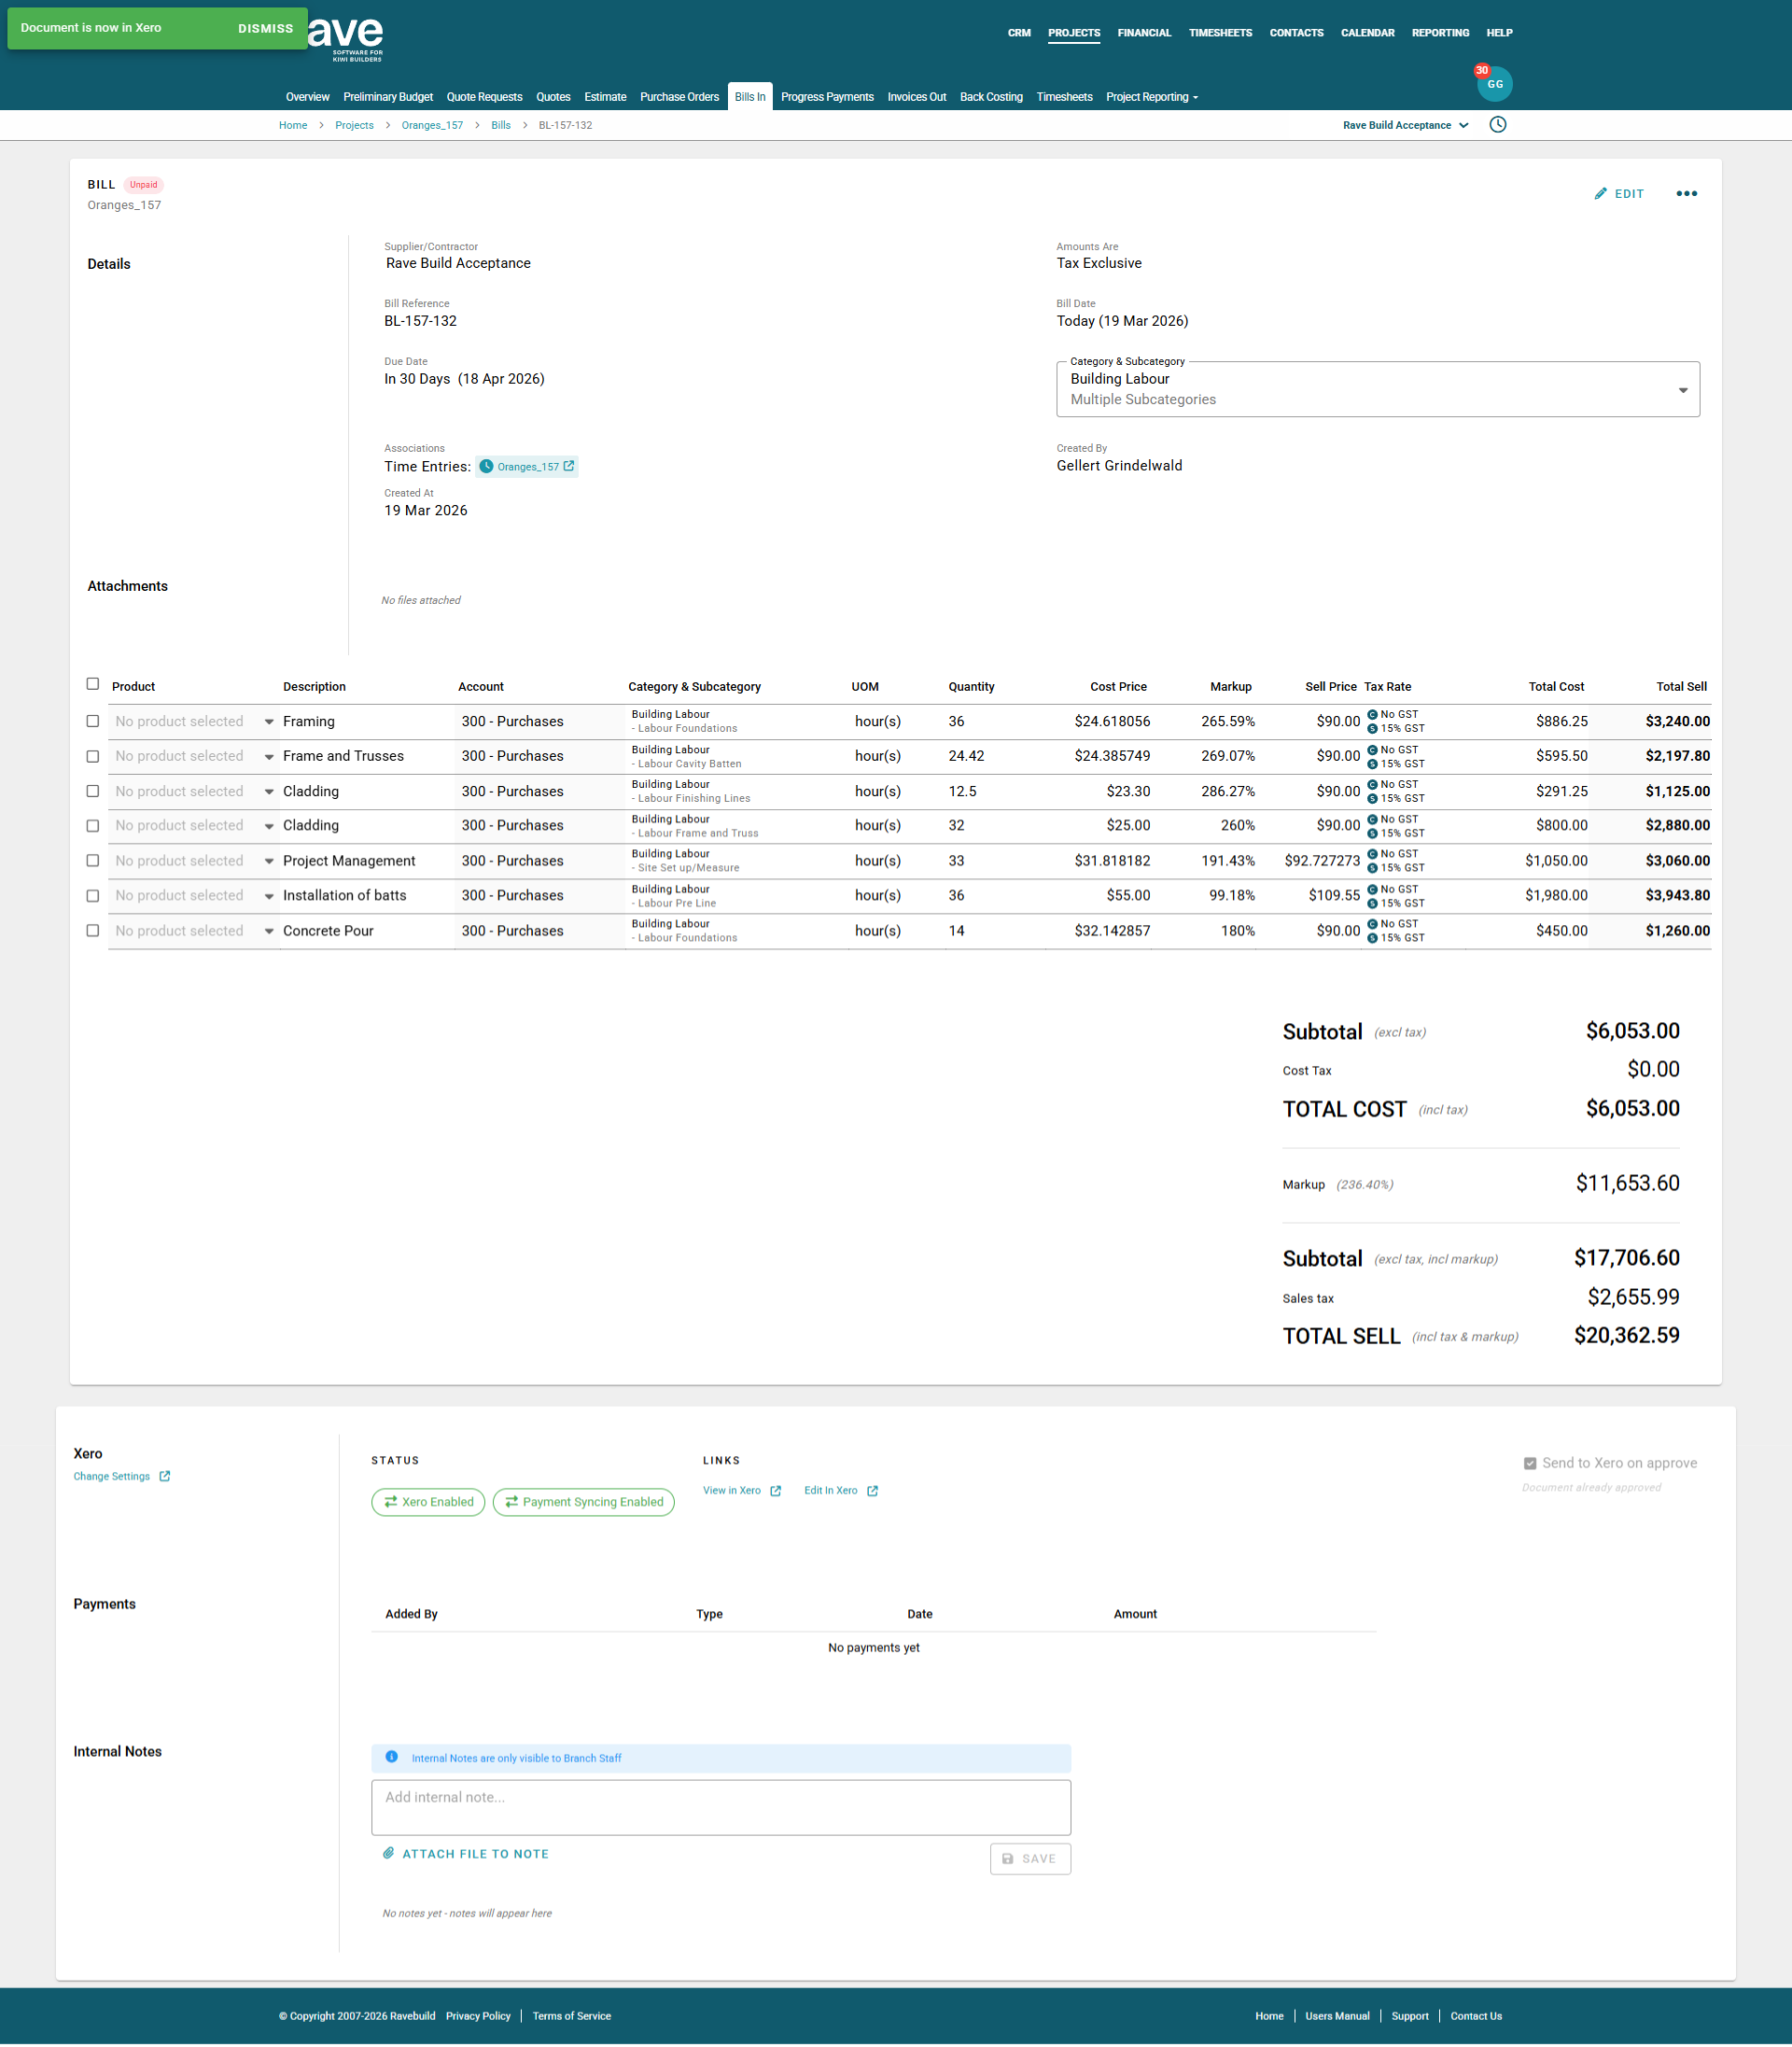Click View in Xero external icon
The width and height of the screenshot is (1792, 2047).
(x=775, y=1491)
